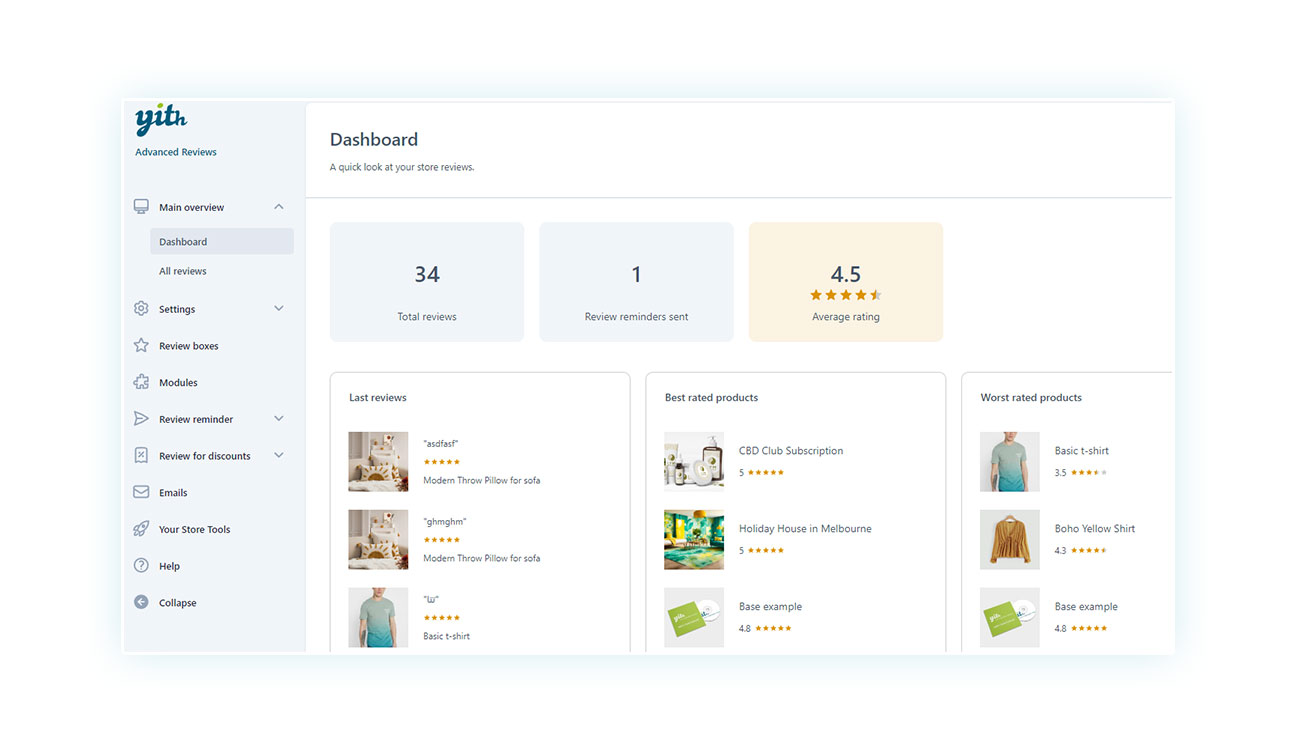
Task: Click the Review reminders sent card
Action: [x=636, y=282]
